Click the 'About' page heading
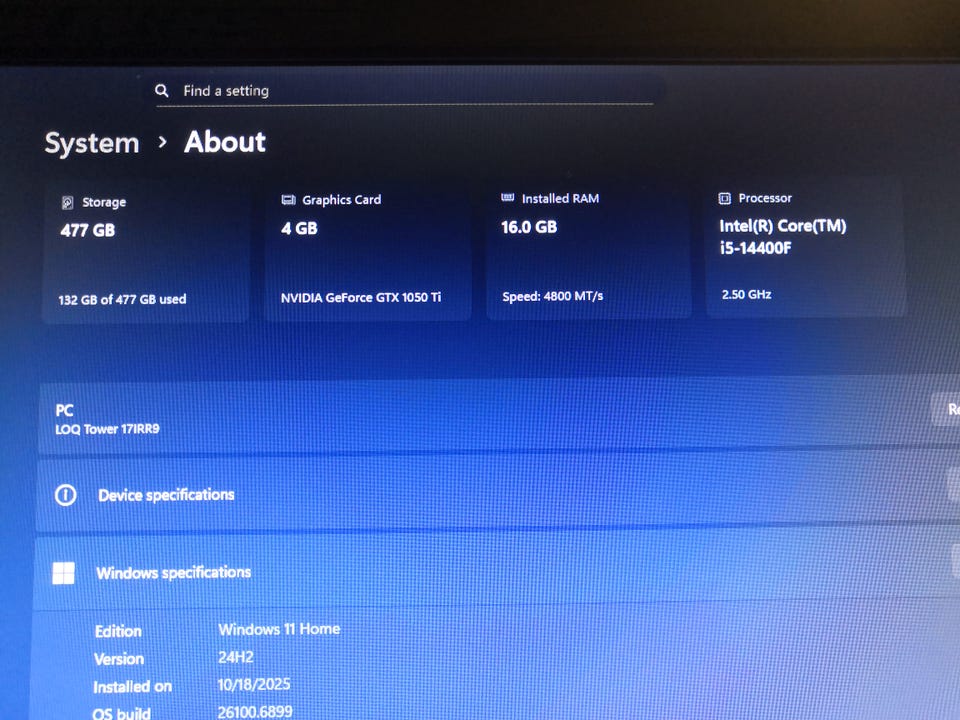 point(225,142)
